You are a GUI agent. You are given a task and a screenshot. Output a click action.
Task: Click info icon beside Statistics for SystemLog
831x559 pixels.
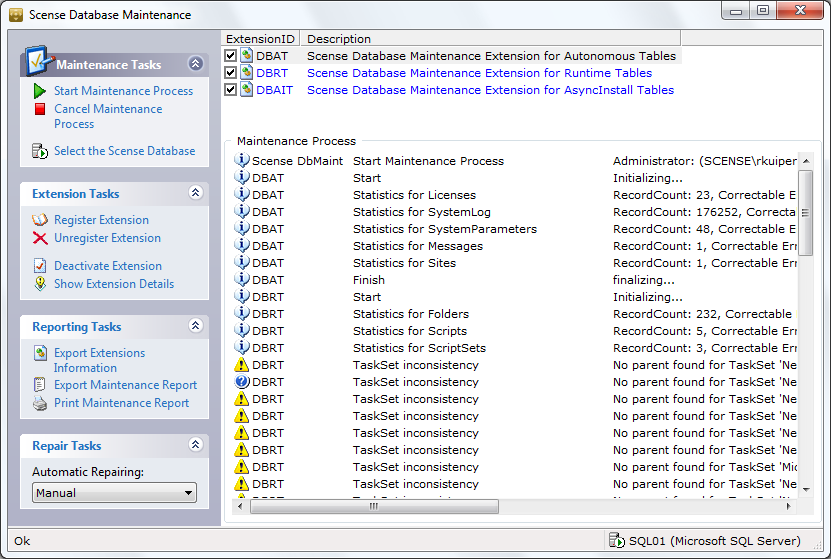pyautogui.click(x=242, y=211)
